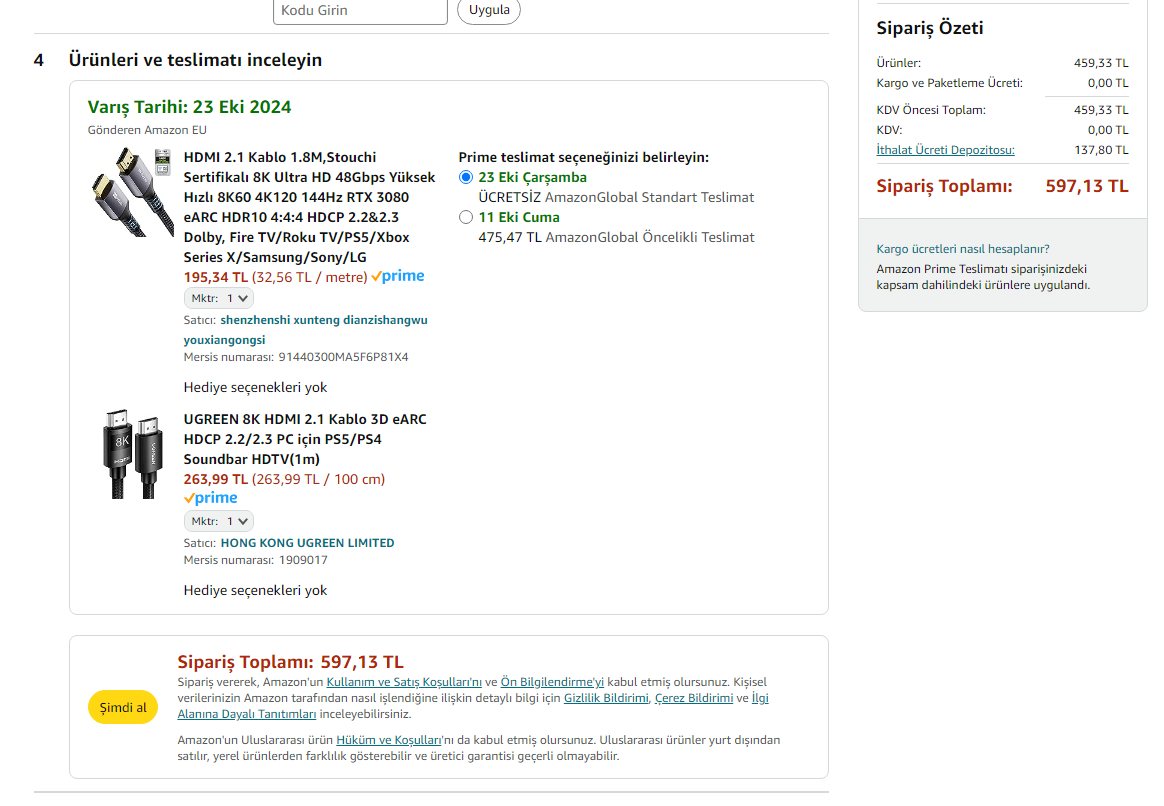Click the Uygula button to apply code

tap(488, 10)
